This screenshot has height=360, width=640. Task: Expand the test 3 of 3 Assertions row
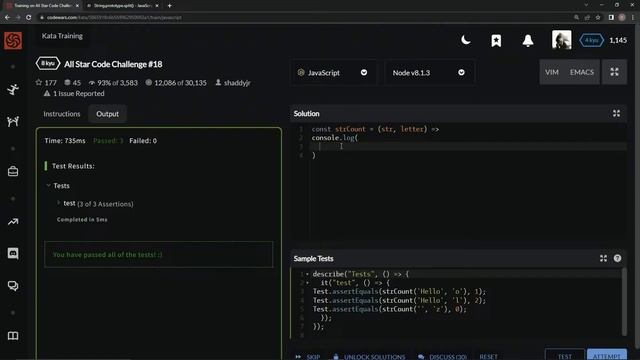95,203
